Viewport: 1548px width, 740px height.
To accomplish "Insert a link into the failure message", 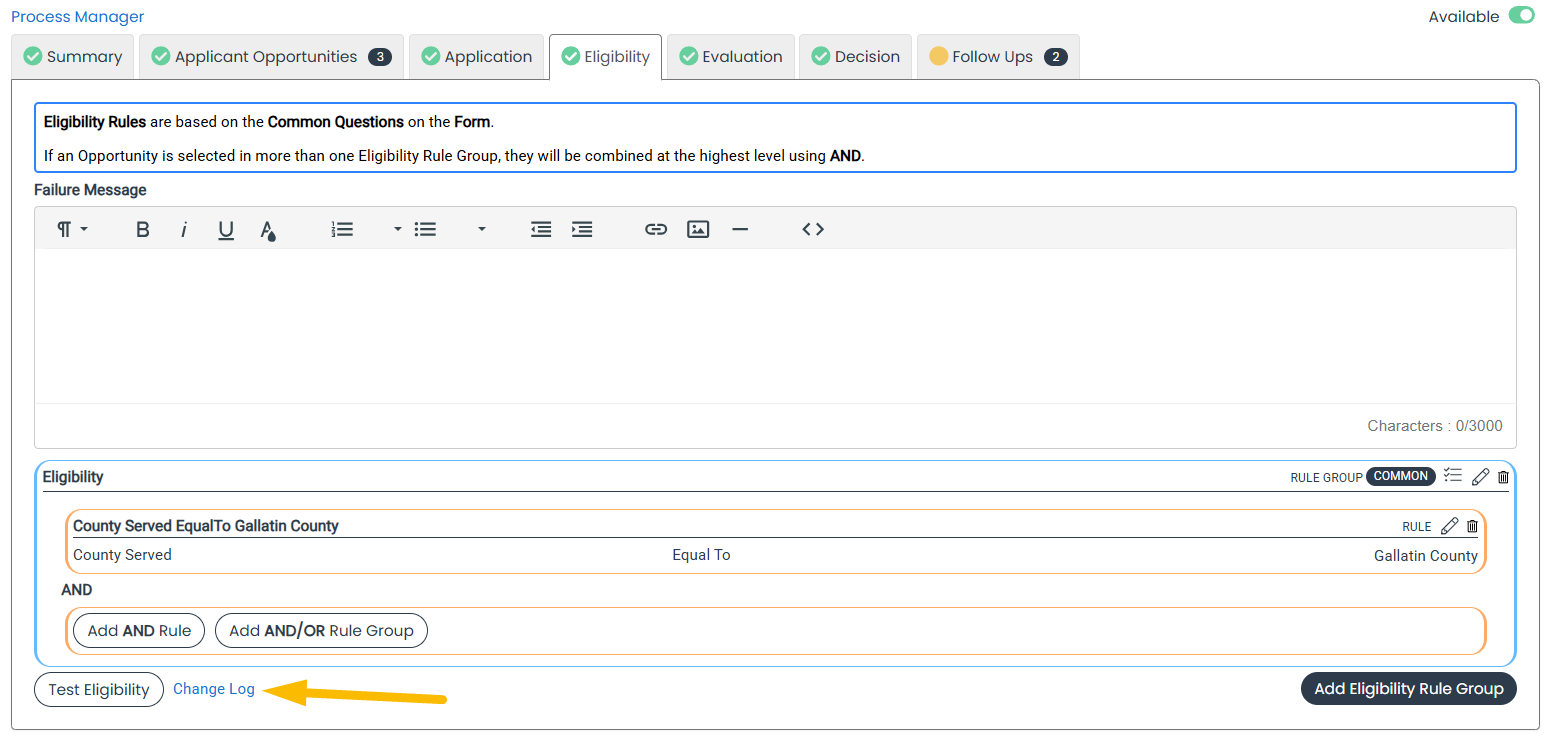I will click(656, 229).
